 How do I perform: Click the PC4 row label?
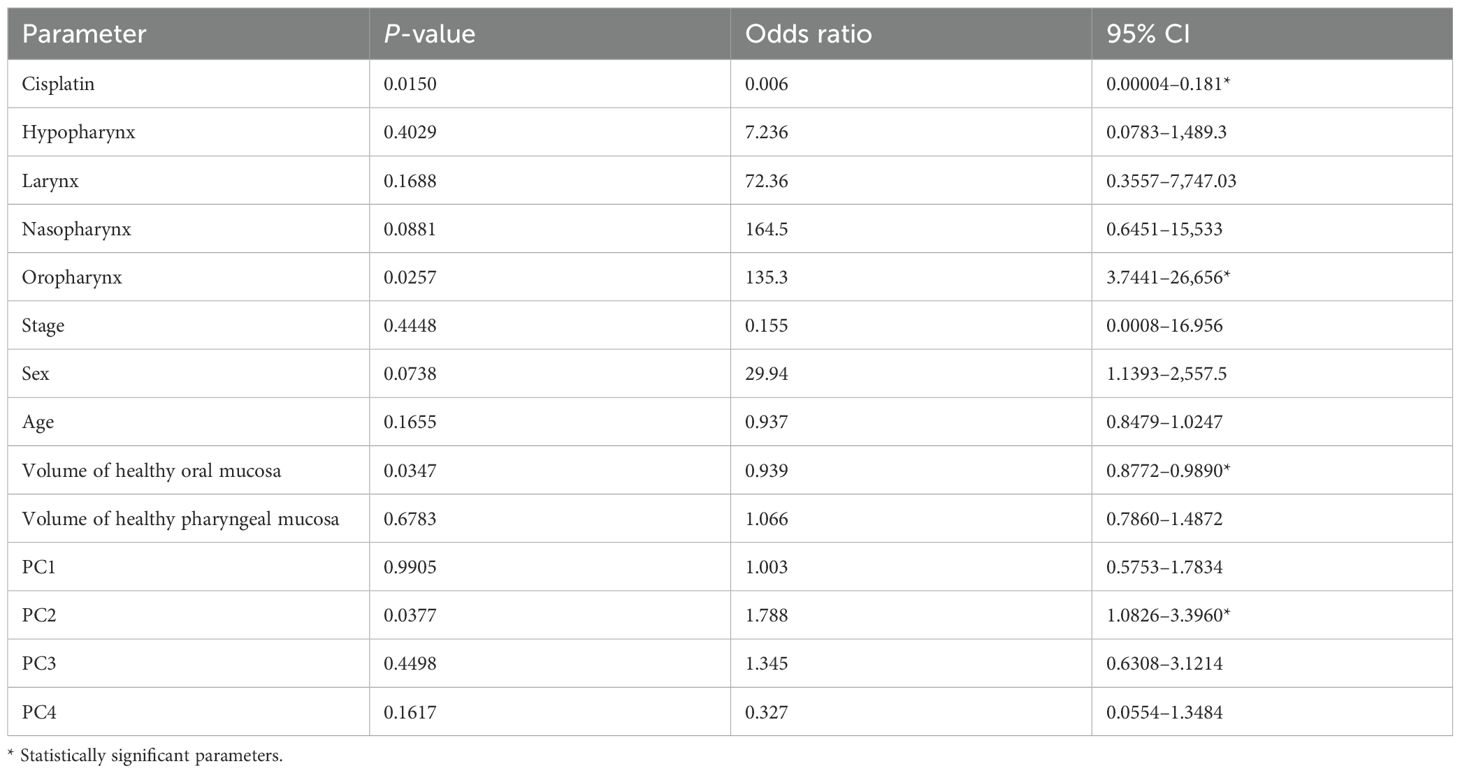coord(39,712)
